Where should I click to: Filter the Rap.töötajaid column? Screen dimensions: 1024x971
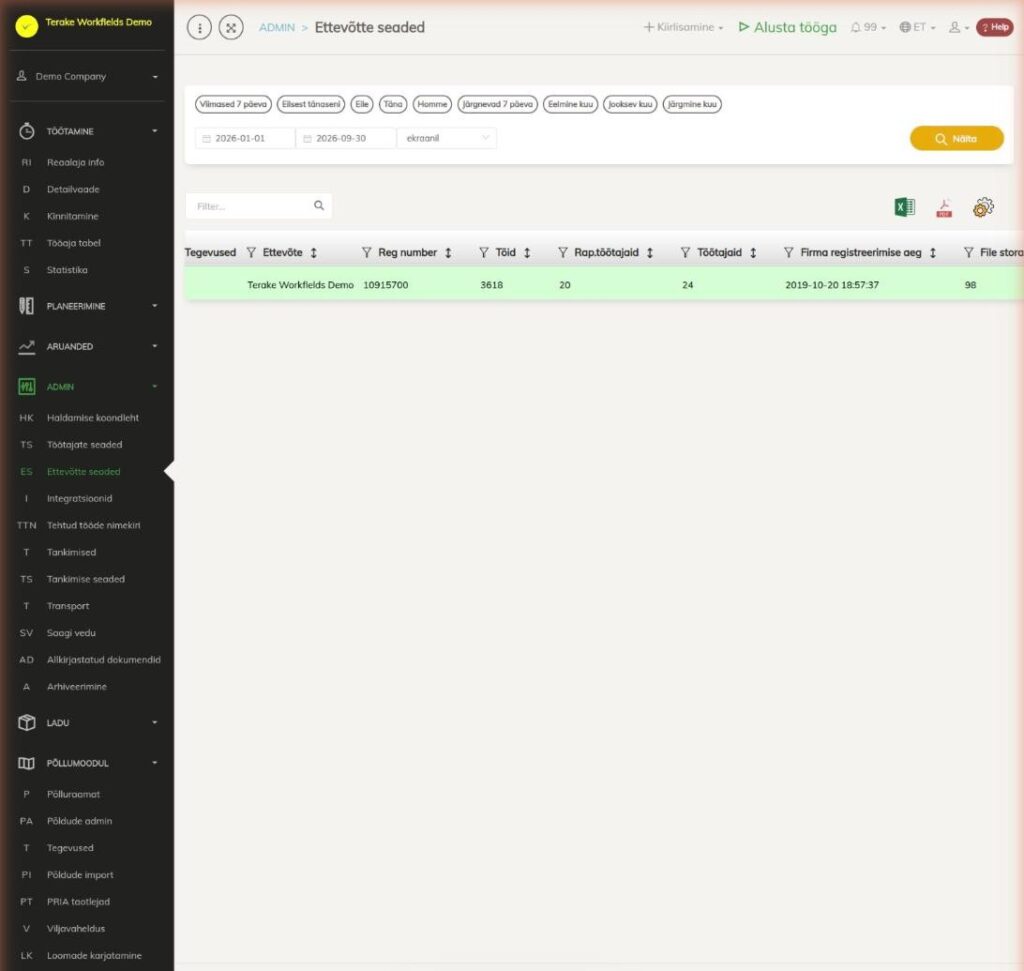pyautogui.click(x=562, y=253)
